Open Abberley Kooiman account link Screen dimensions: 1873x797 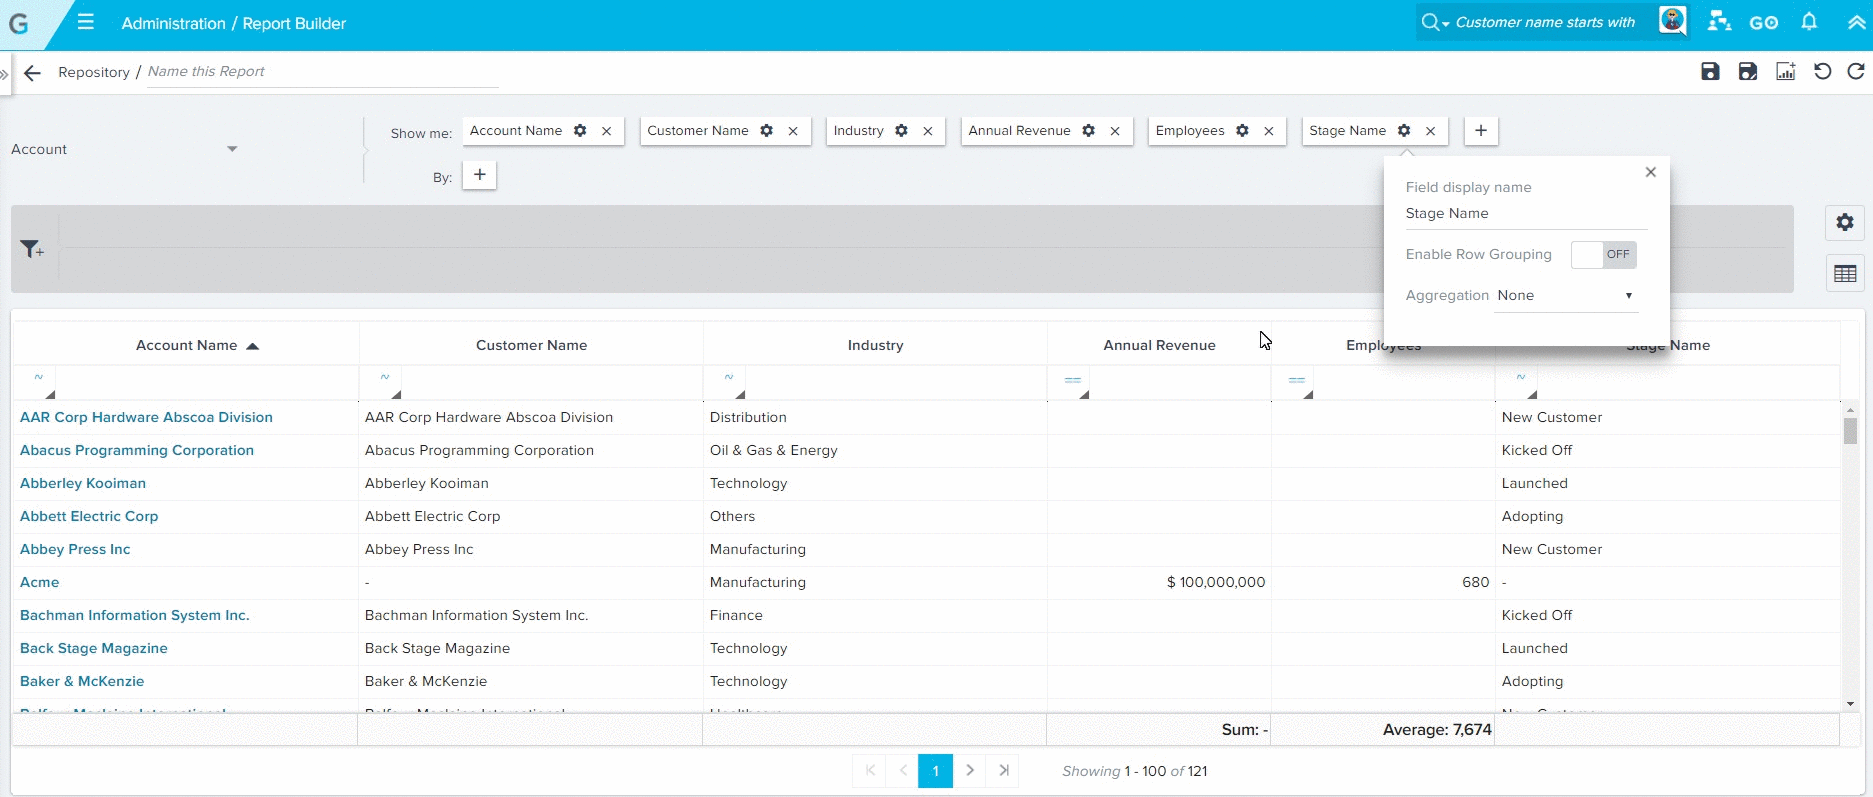(x=83, y=483)
